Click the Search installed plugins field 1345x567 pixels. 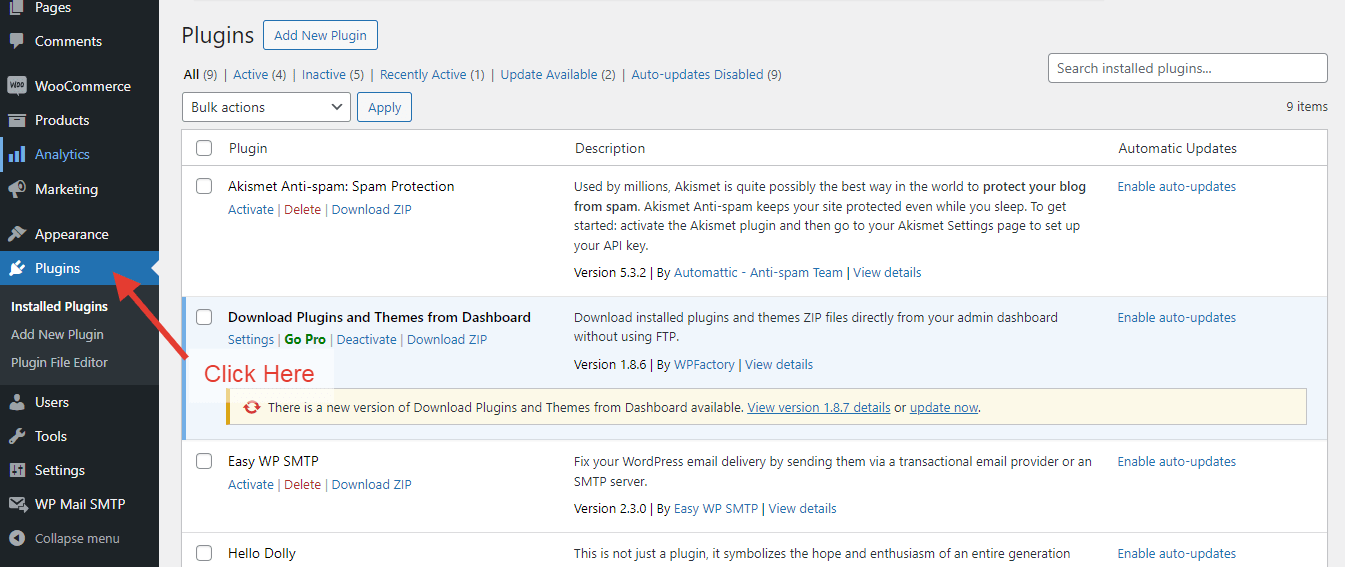click(x=1187, y=68)
